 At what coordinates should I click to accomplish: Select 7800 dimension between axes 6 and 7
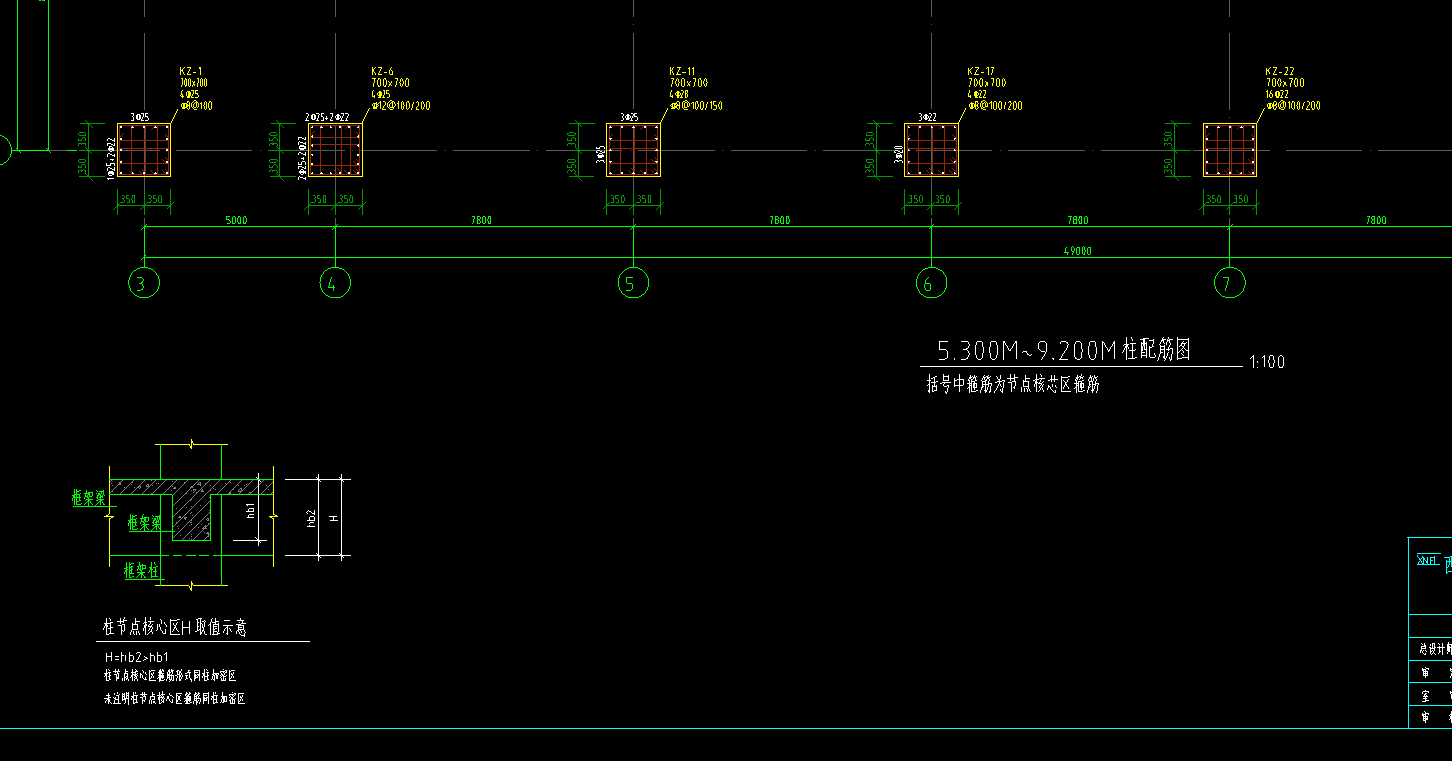coord(1078,220)
